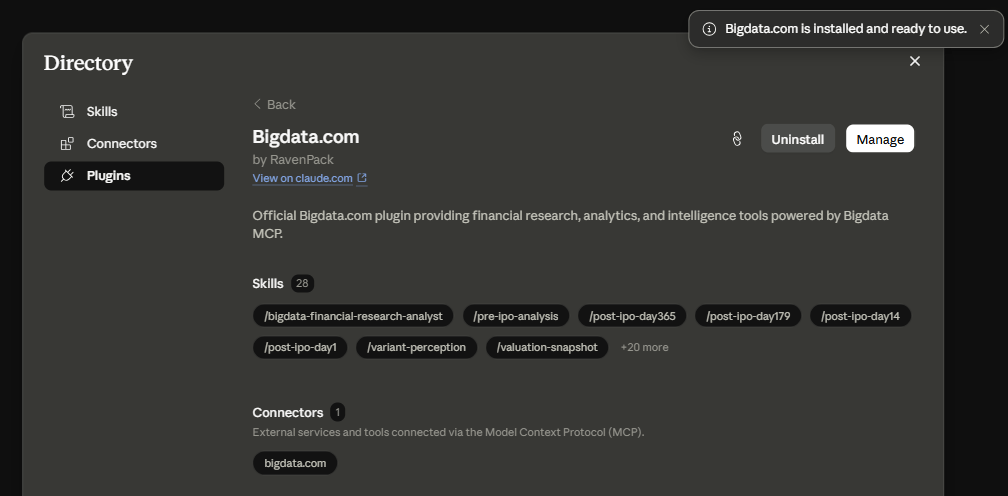The width and height of the screenshot is (1008, 496).
Task: Click the Connectors grid icon in sidebar
Action: tap(67, 144)
